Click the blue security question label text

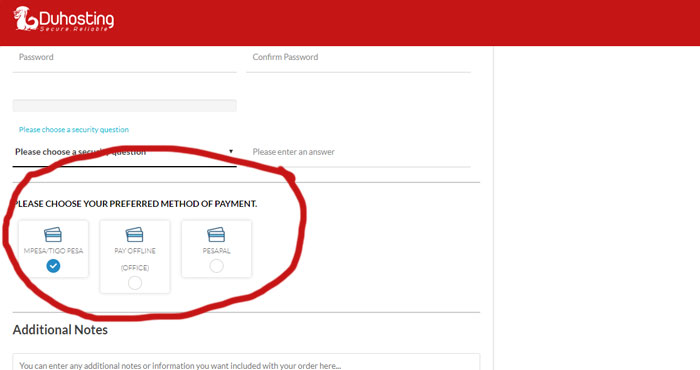[74, 129]
